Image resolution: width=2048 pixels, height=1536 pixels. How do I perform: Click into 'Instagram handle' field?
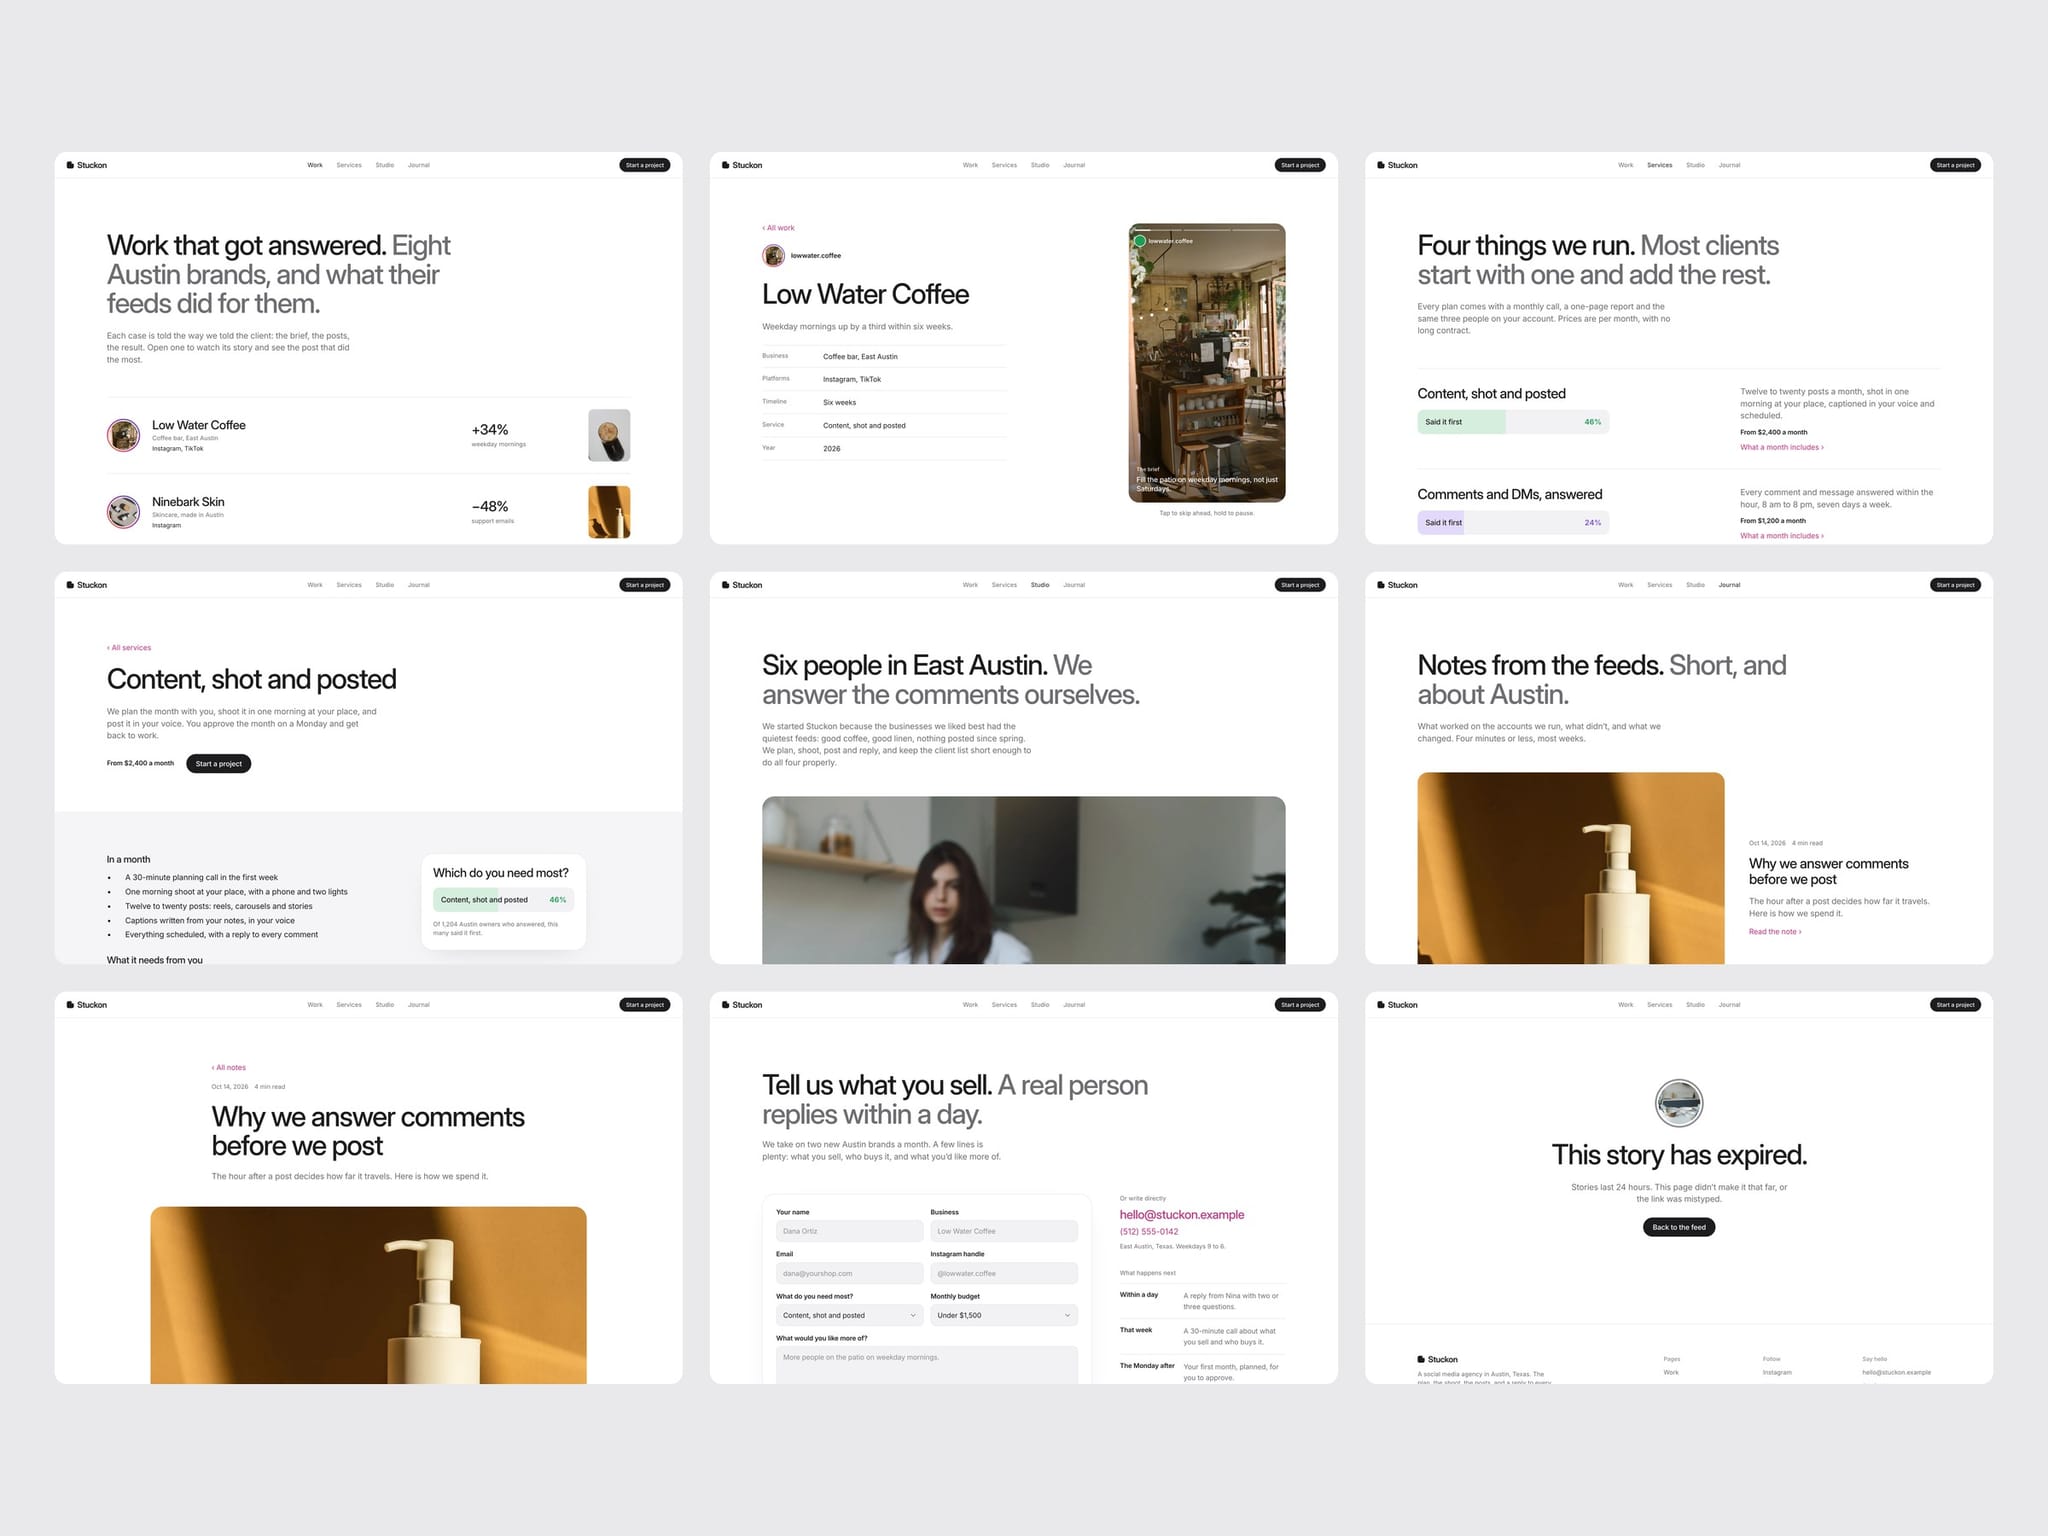click(x=1004, y=1273)
